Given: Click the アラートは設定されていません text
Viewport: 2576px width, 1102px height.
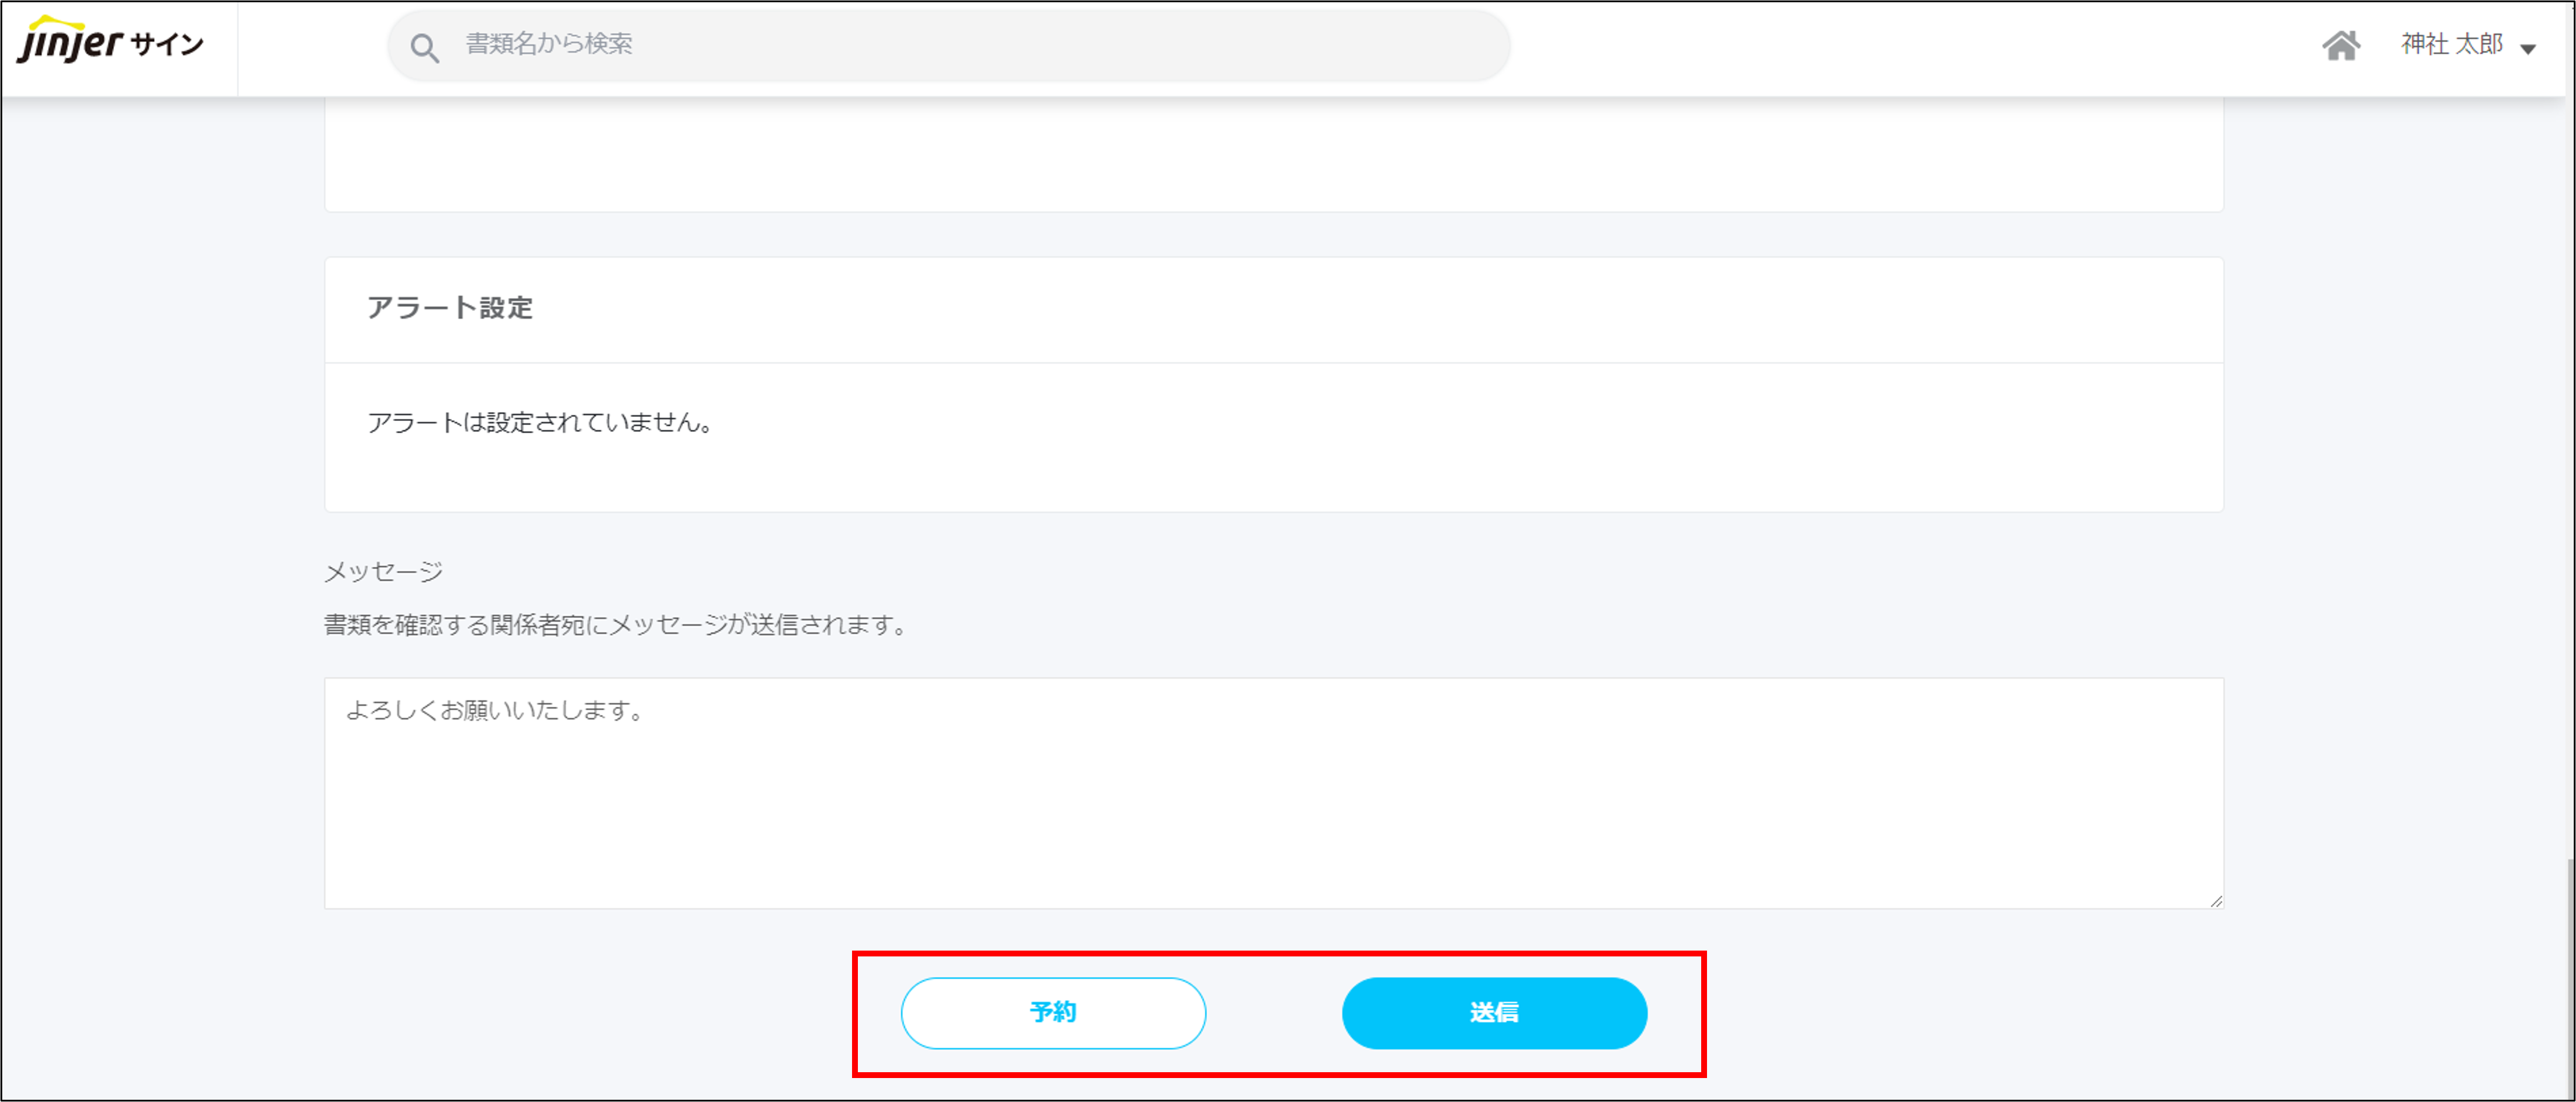Looking at the screenshot, I should pyautogui.click(x=540, y=423).
